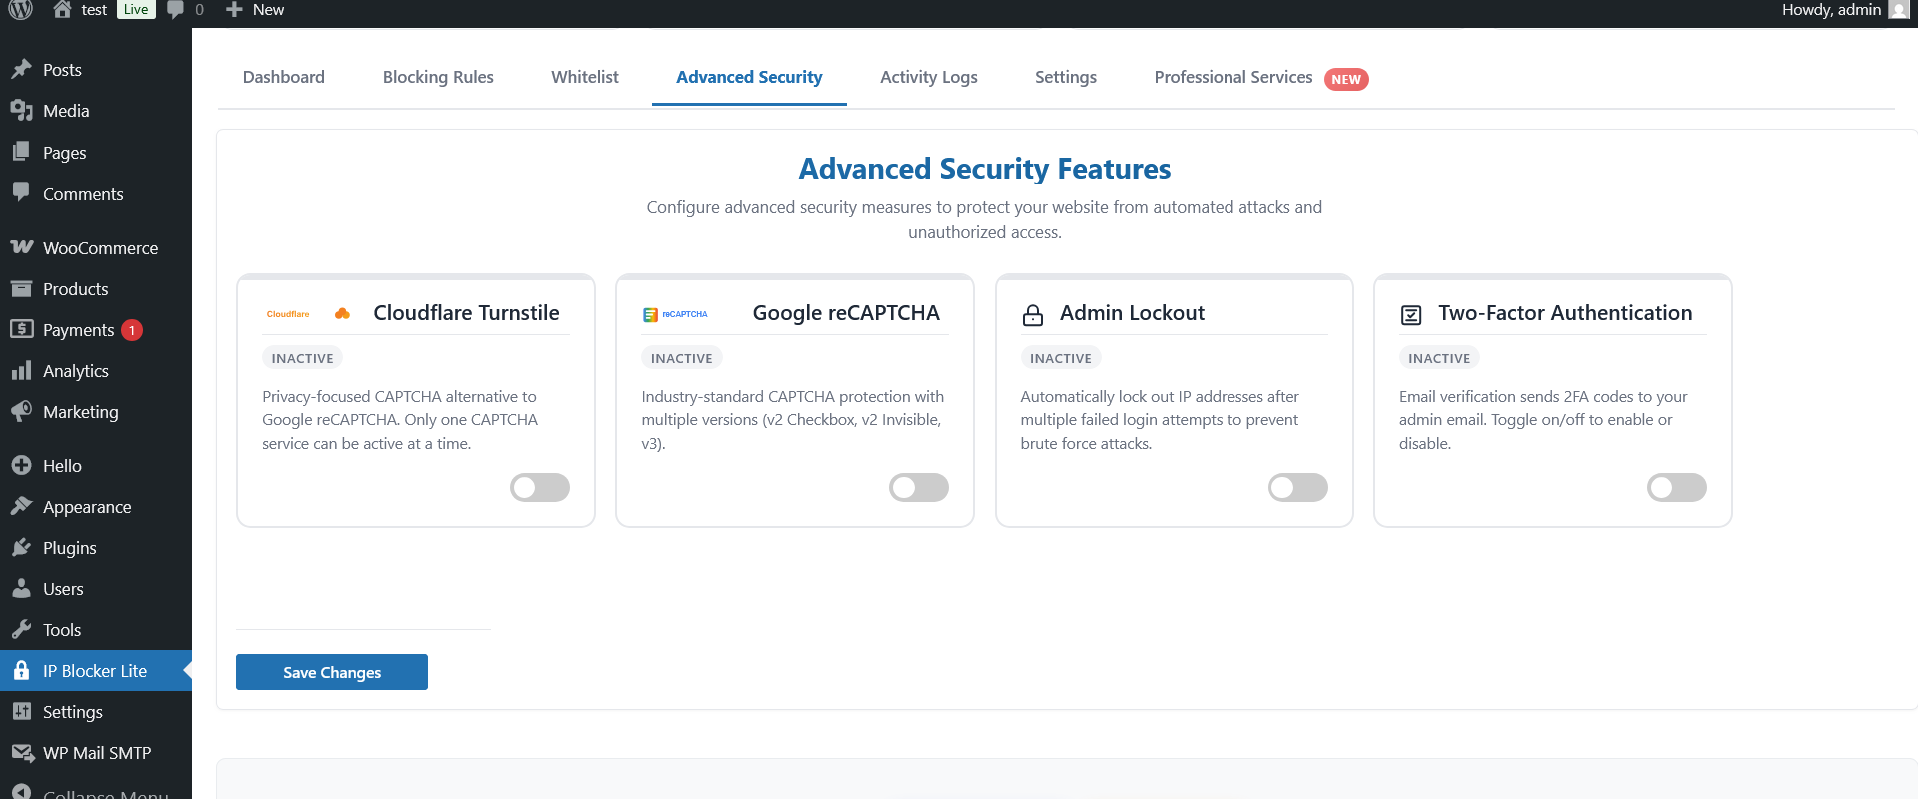Click the Tools wrench icon
This screenshot has height=799, width=1918.
click(x=21, y=630)
